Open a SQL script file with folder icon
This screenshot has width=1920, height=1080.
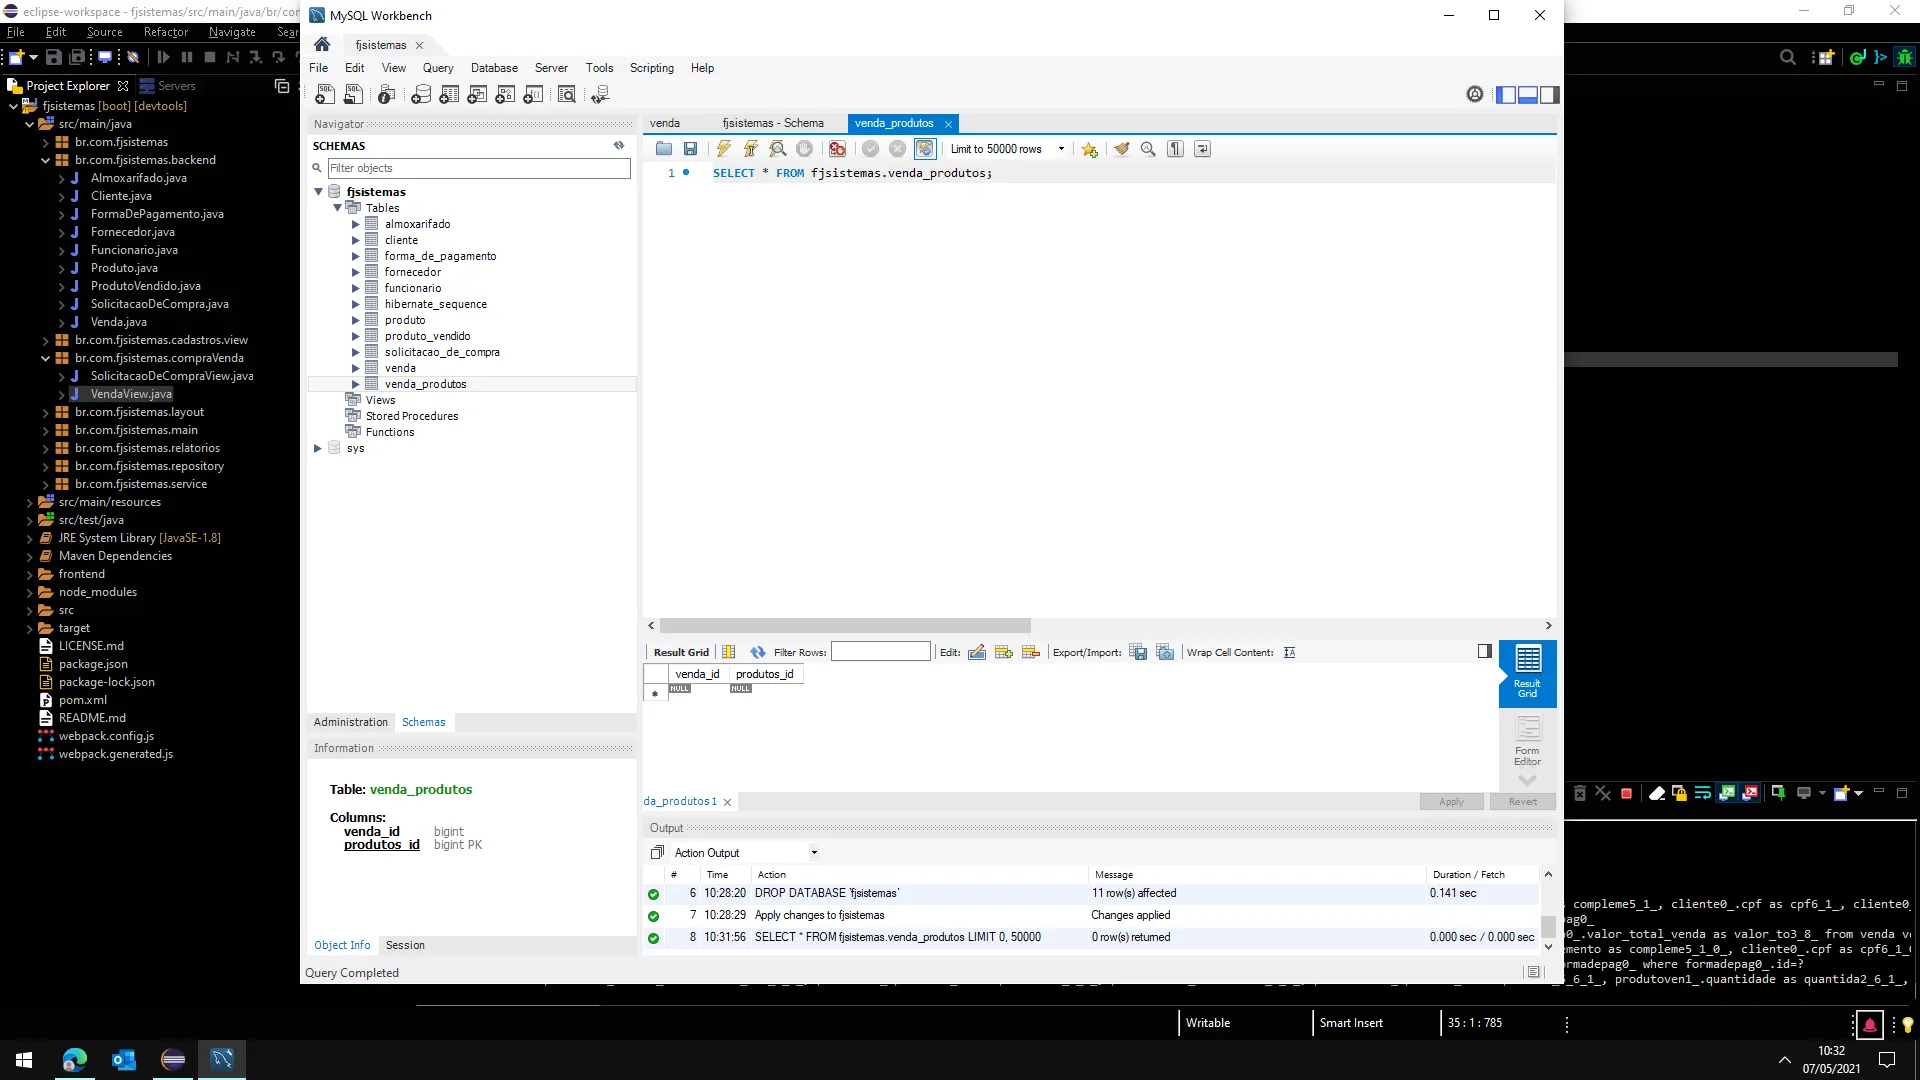(664, 149)
